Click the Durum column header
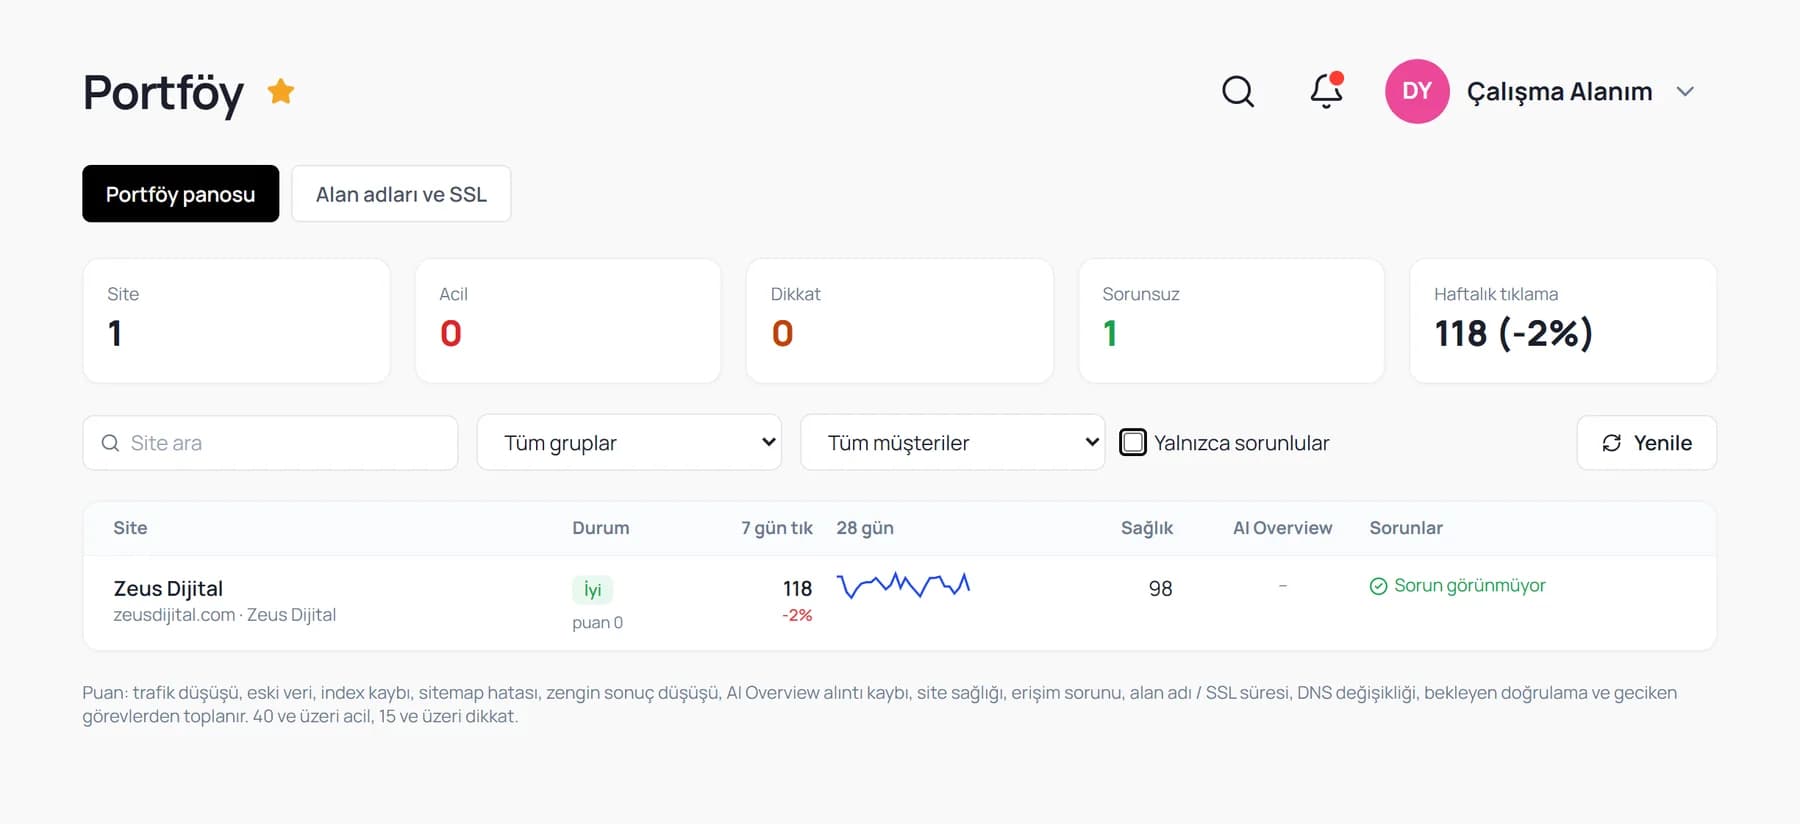The image size is (1800, 824). click(x=601, y=528)
